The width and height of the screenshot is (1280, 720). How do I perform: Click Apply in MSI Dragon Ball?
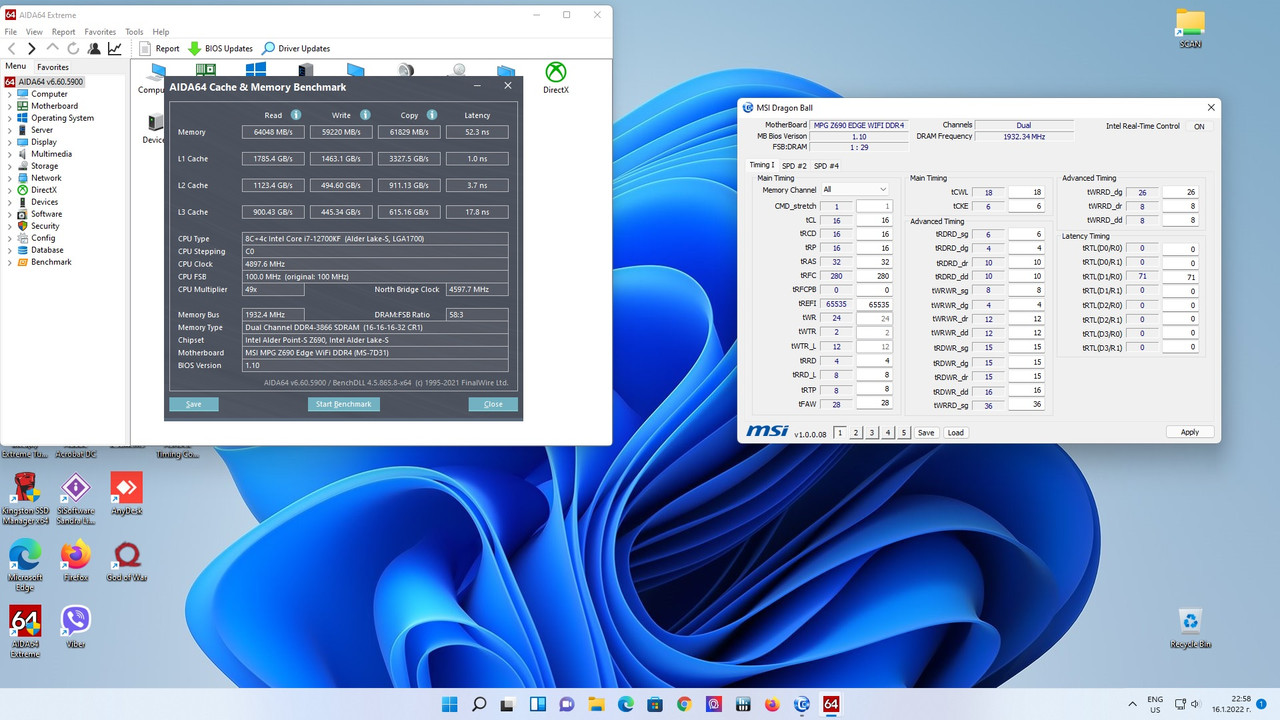(x=1190, y=432)
